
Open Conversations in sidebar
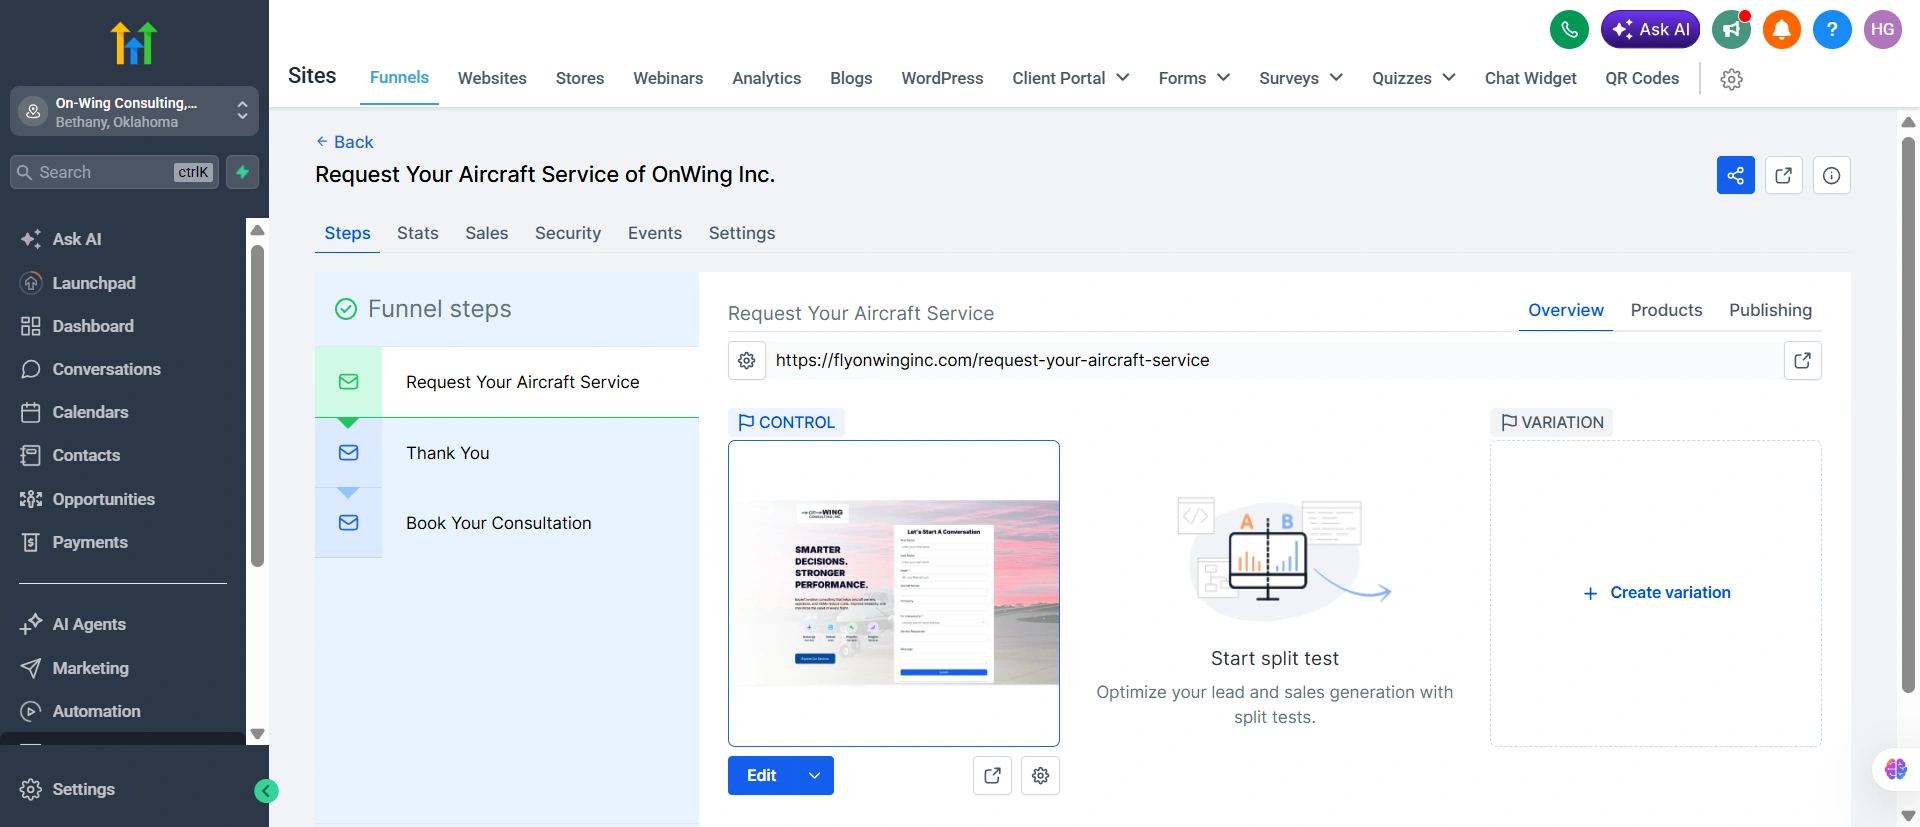[90, 369]
